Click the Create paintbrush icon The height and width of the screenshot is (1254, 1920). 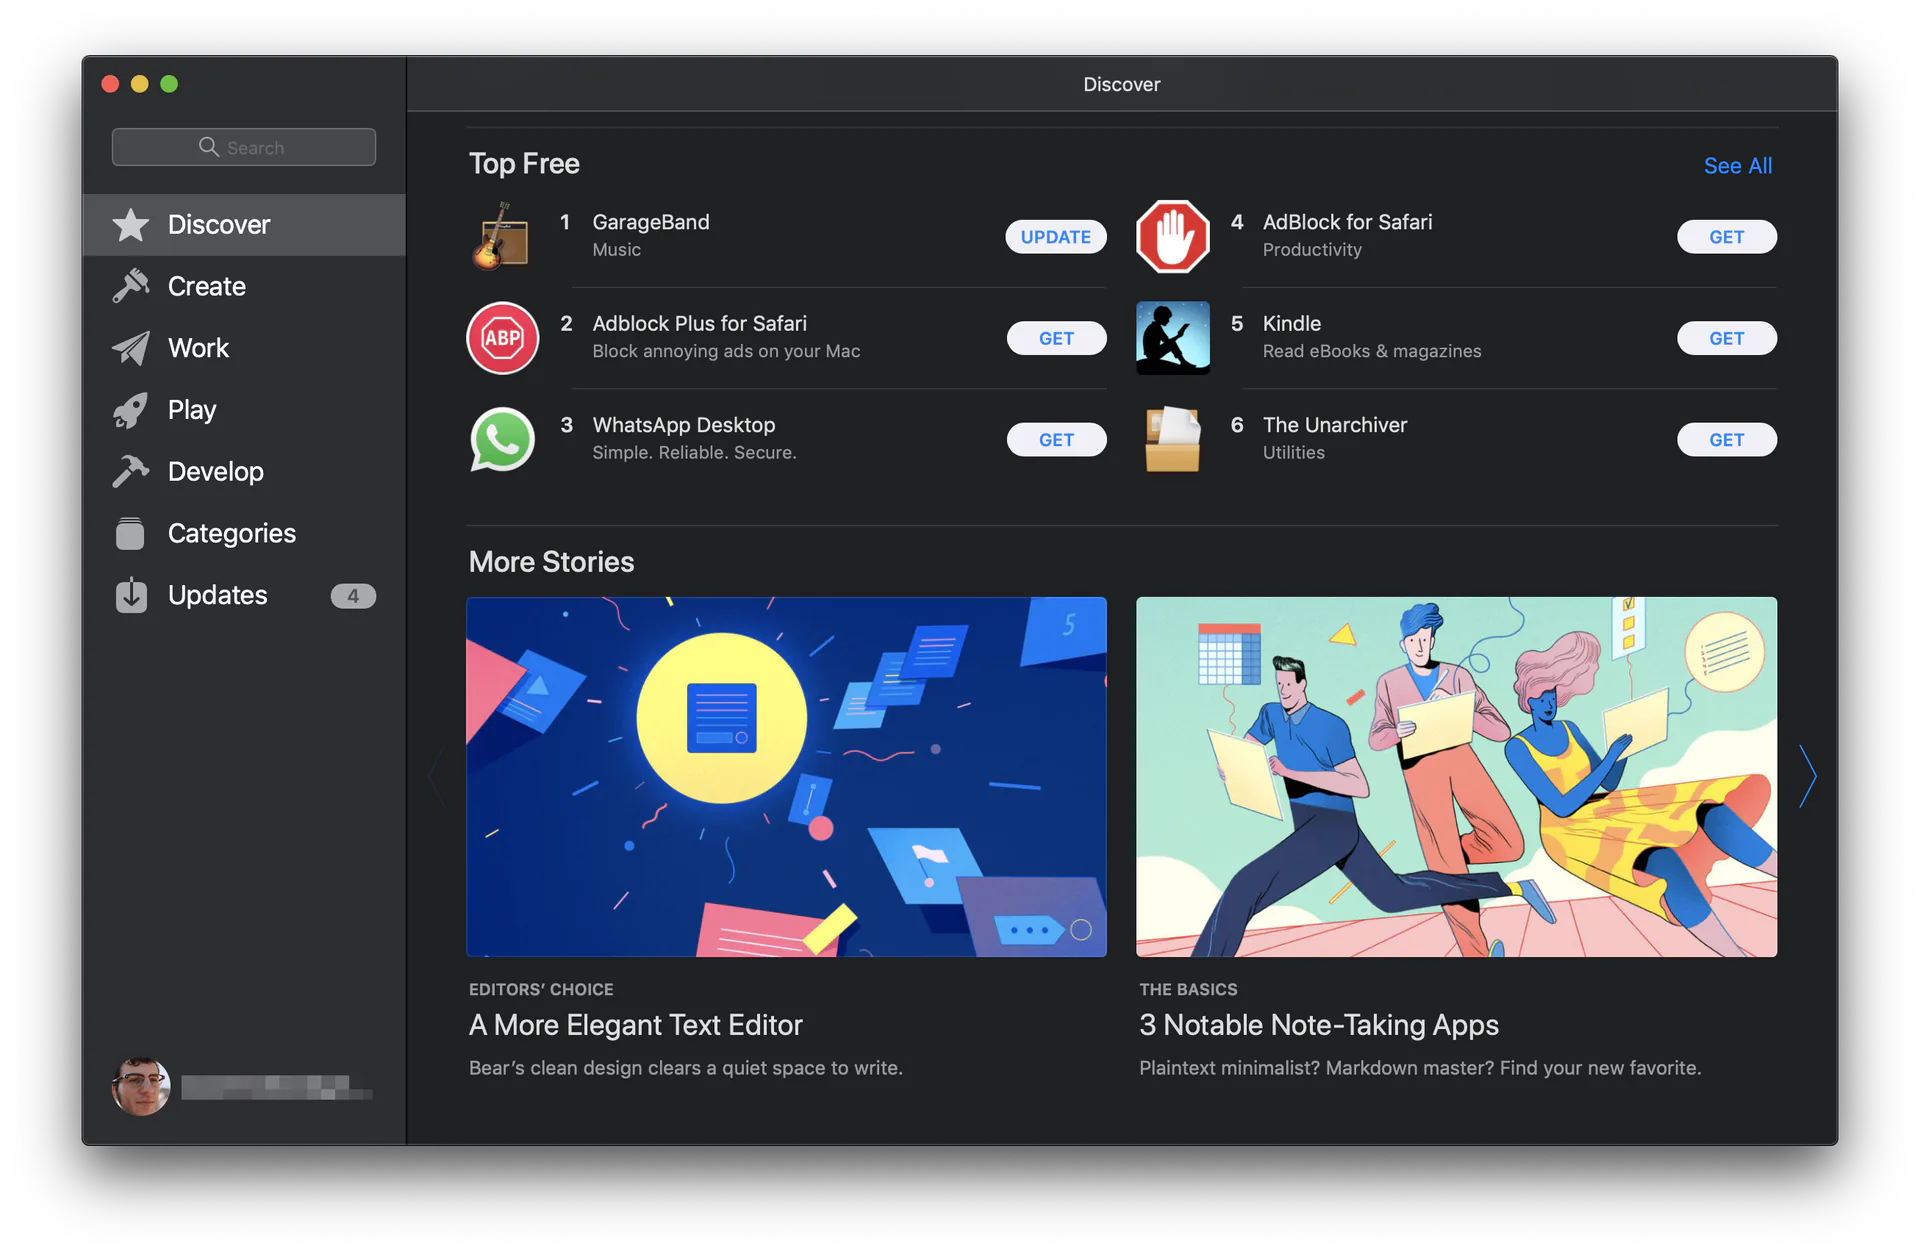pos(131,286)
